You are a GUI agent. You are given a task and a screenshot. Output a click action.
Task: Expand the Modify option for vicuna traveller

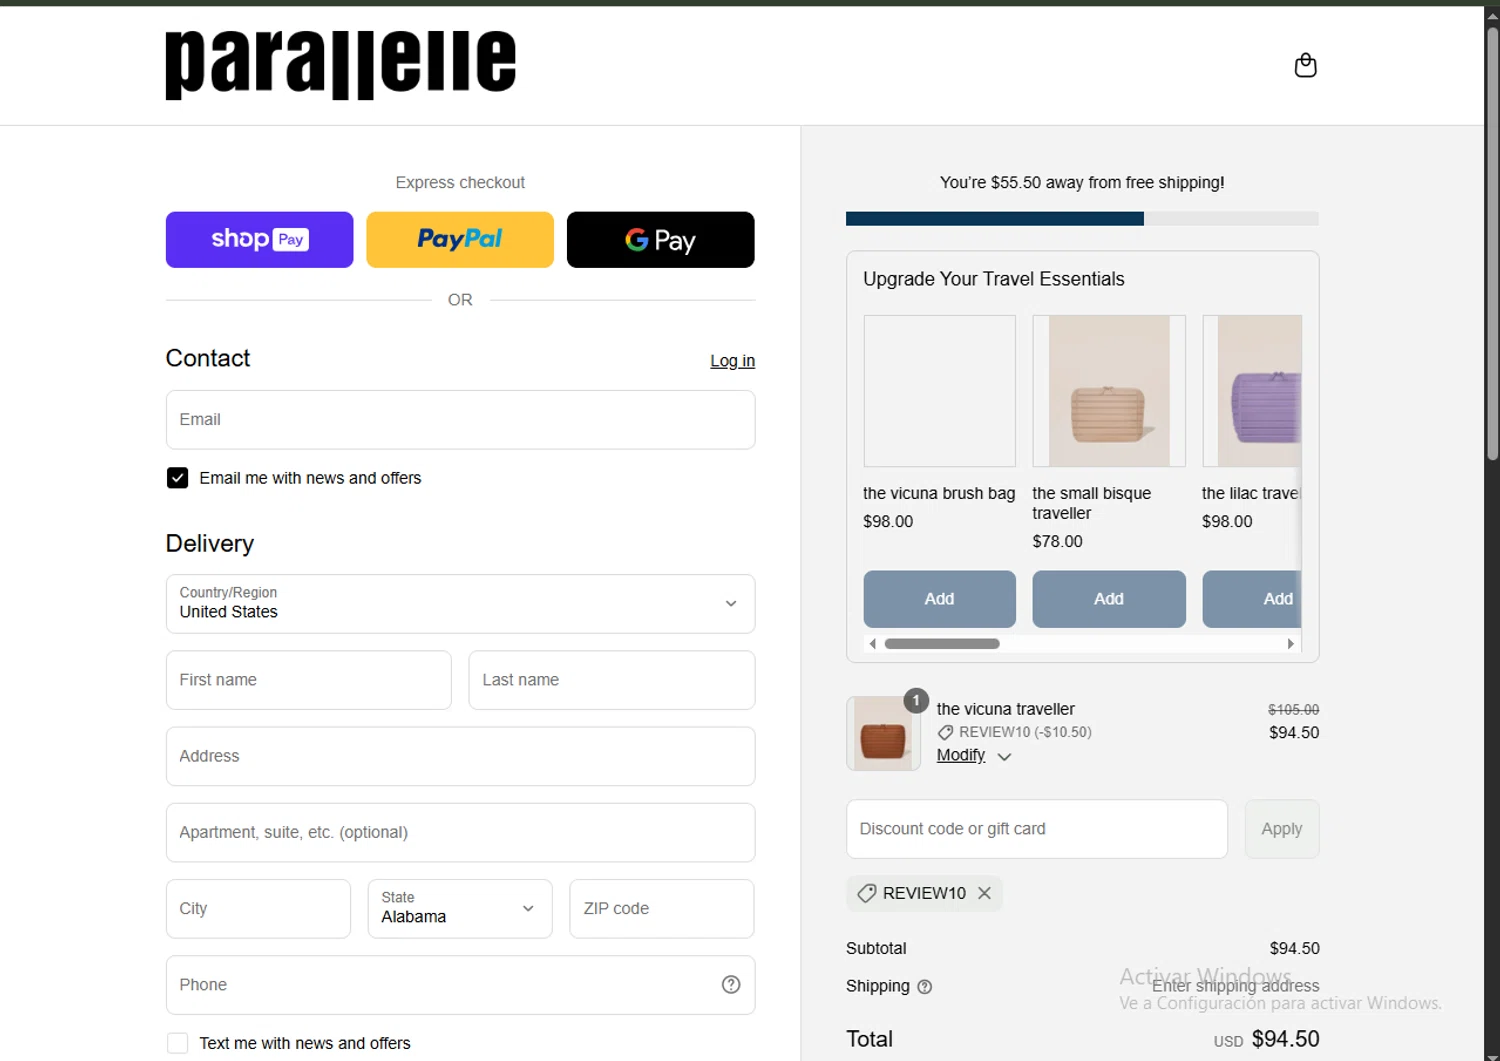click(974, 756)
